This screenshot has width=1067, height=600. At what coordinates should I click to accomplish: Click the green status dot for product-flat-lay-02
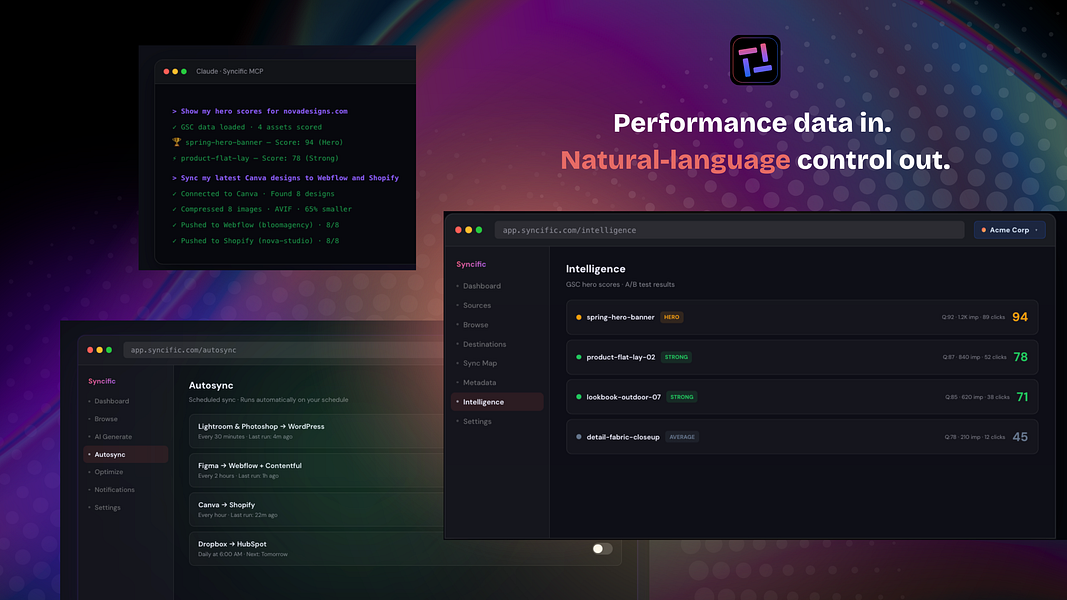[579, 357]
